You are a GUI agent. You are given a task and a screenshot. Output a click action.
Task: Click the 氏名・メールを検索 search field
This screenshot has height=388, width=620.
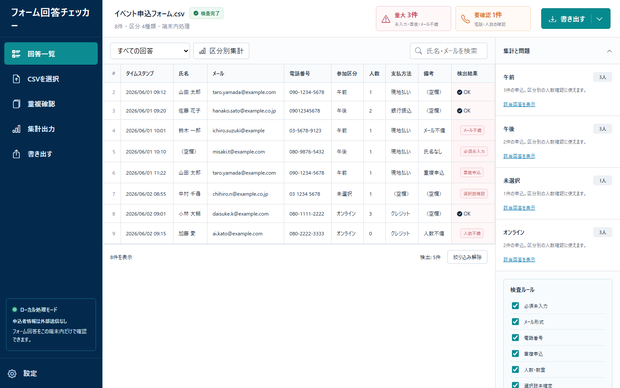(448, 51)
